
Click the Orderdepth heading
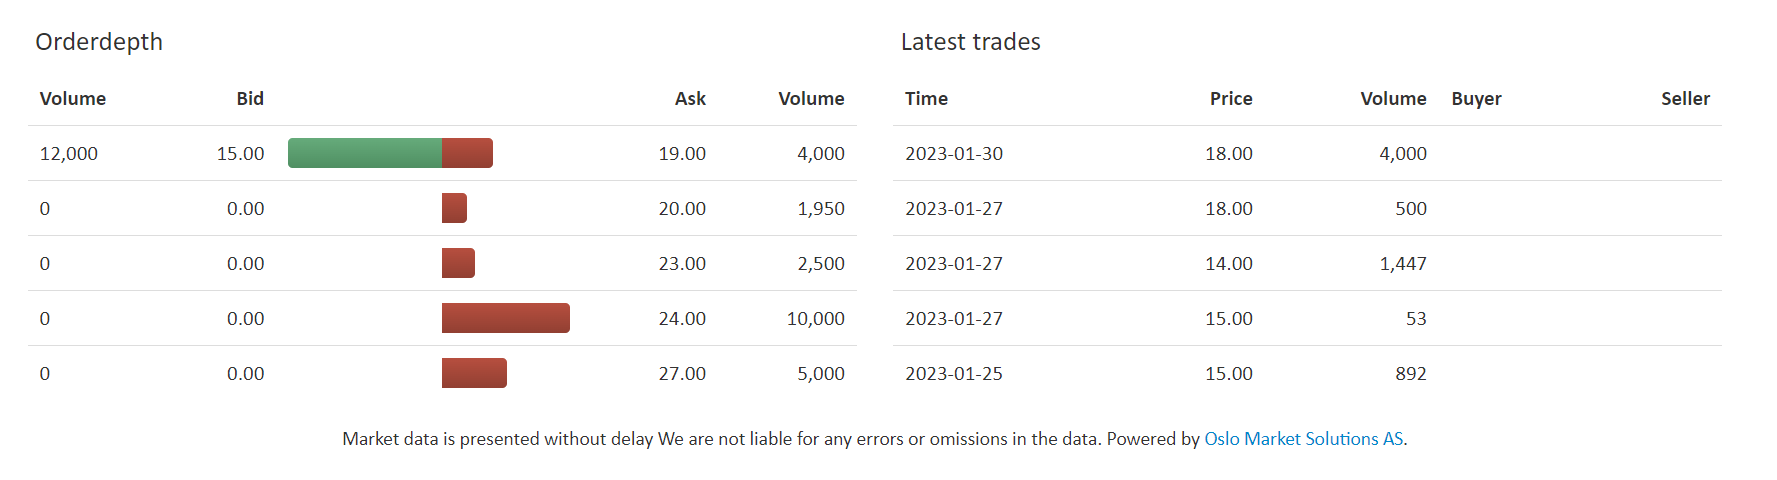point(99,42)
